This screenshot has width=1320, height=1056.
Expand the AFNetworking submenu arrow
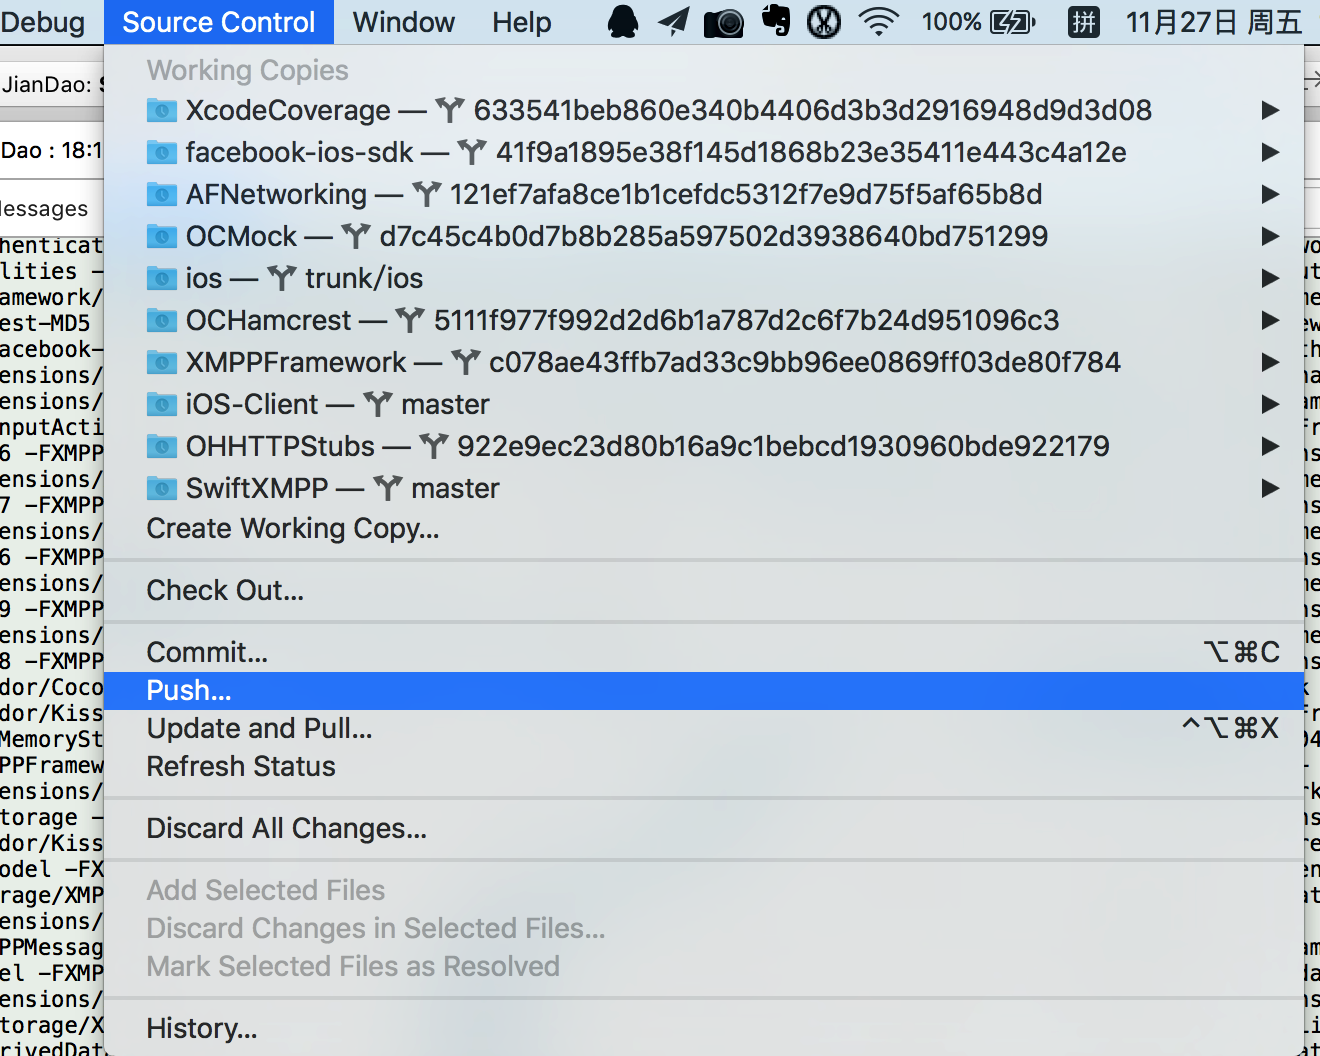point(1270,194)
